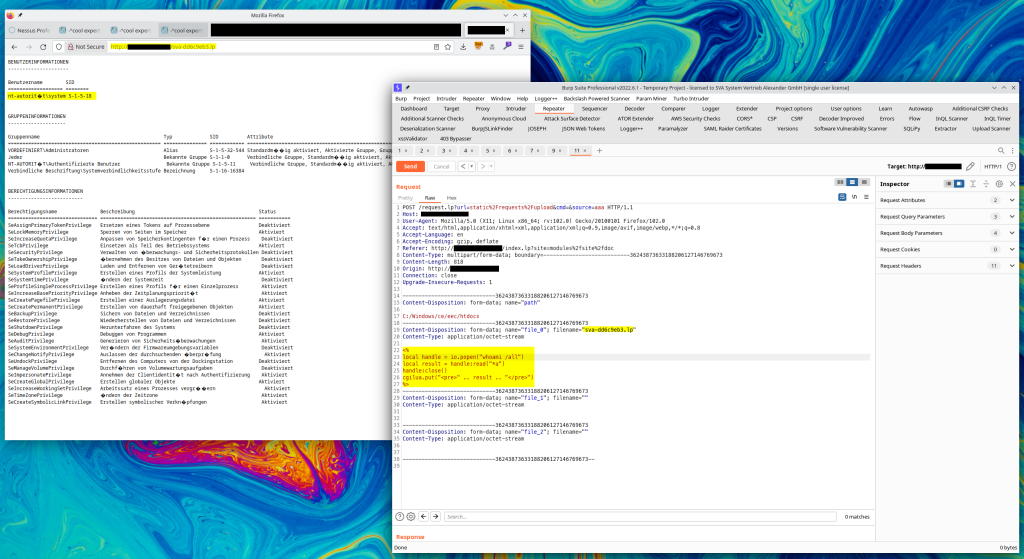The width and height of the screenshot is (1024, 559).
Task: Click Inspector expand all sections icon
Action: tap(973, 184)
